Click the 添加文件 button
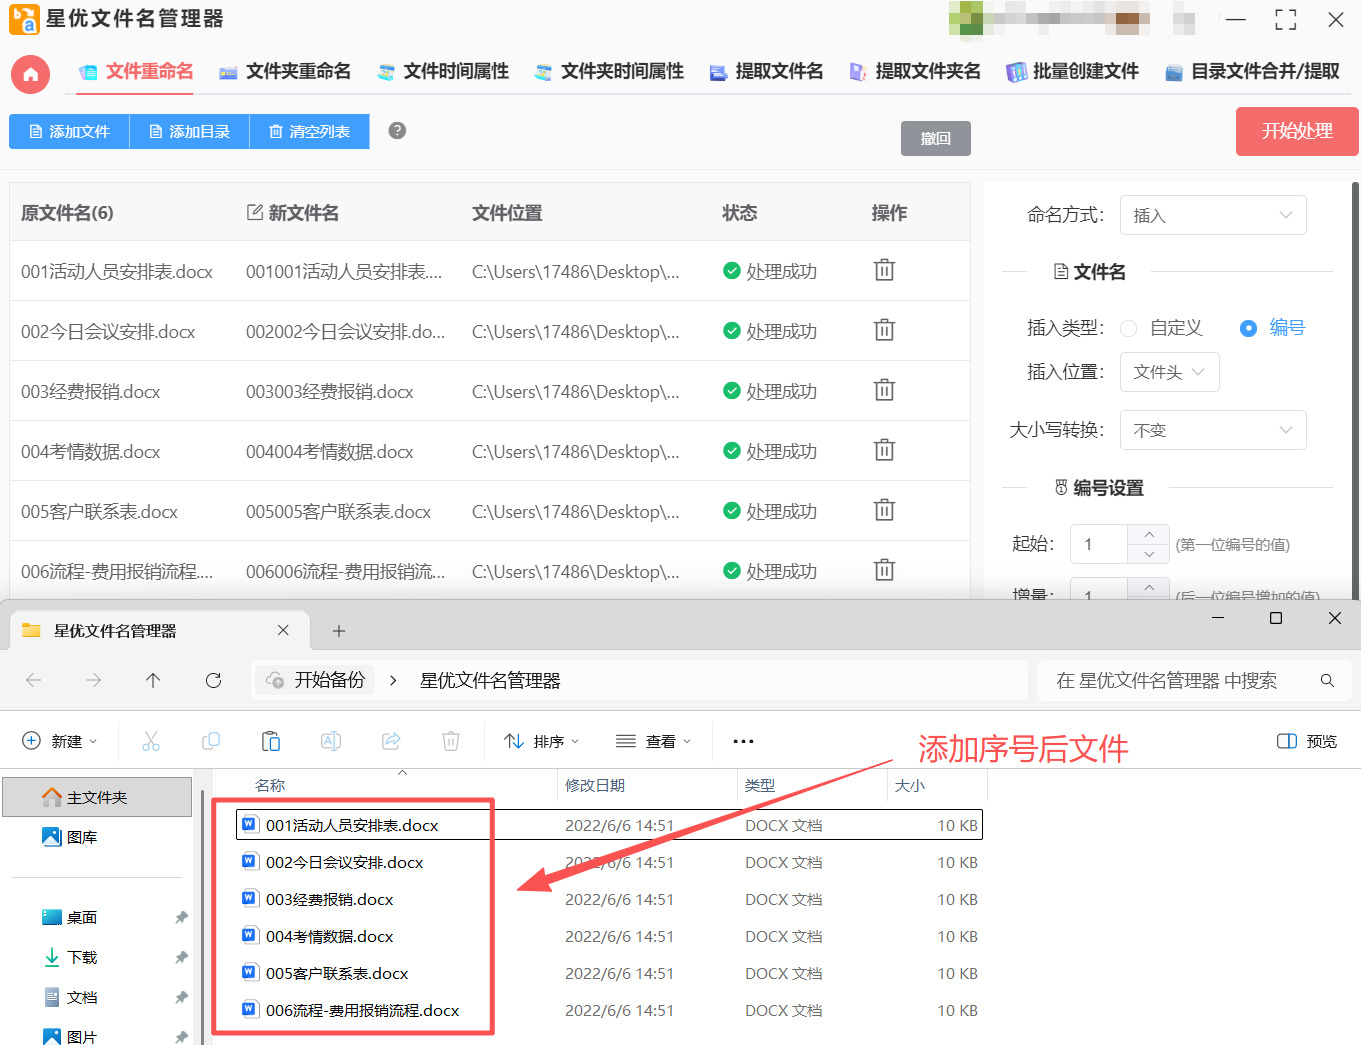Image resolution: width=1361 pixels, height=1045 pixels. tap(69, 131)
